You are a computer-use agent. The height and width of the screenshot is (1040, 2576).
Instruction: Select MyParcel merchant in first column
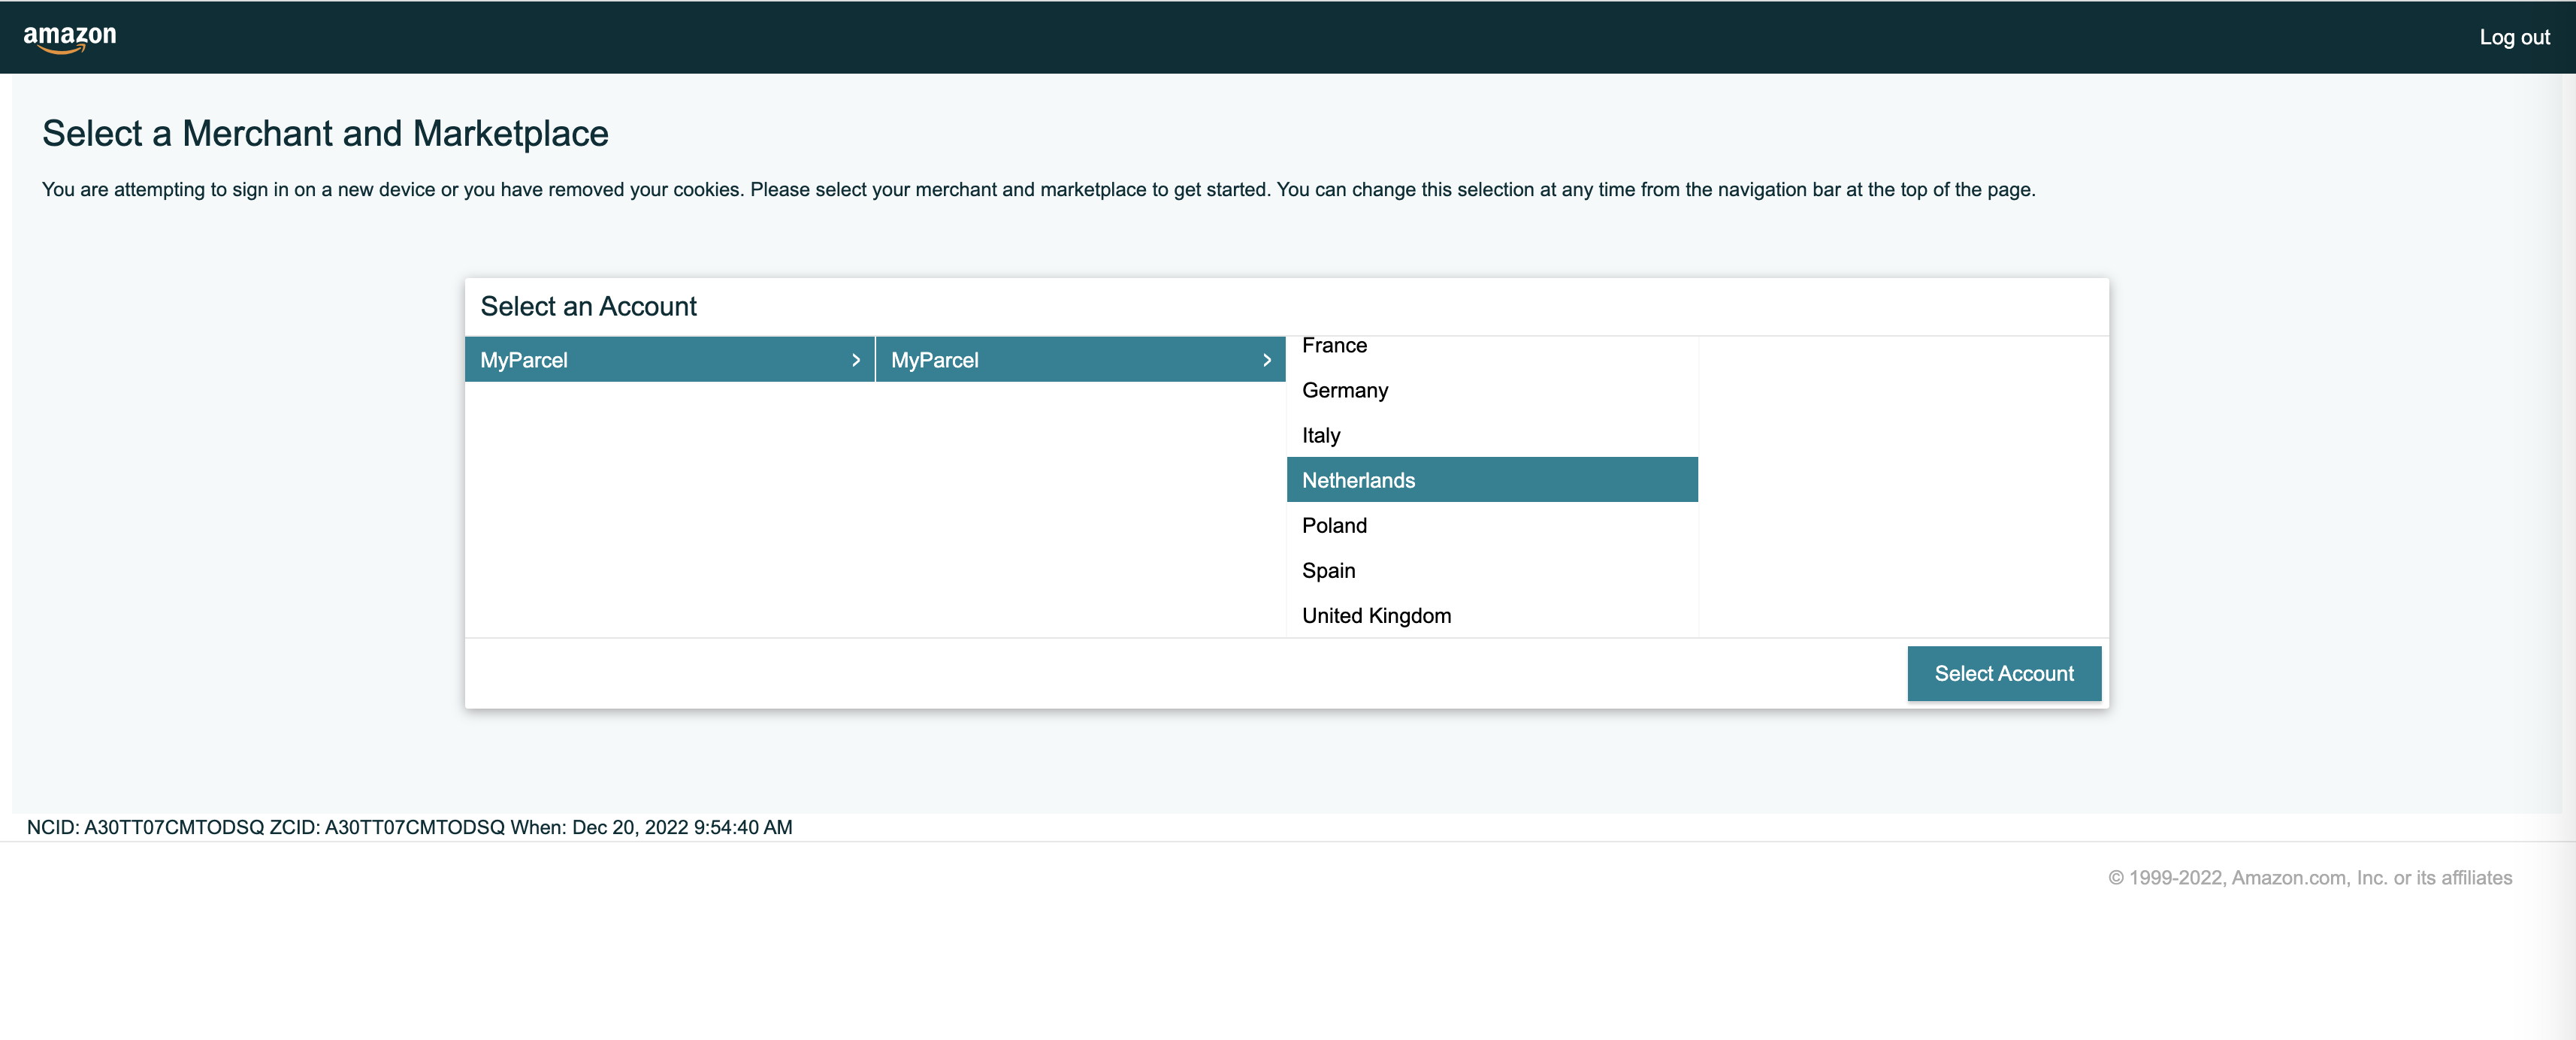[x=524, y=360]
